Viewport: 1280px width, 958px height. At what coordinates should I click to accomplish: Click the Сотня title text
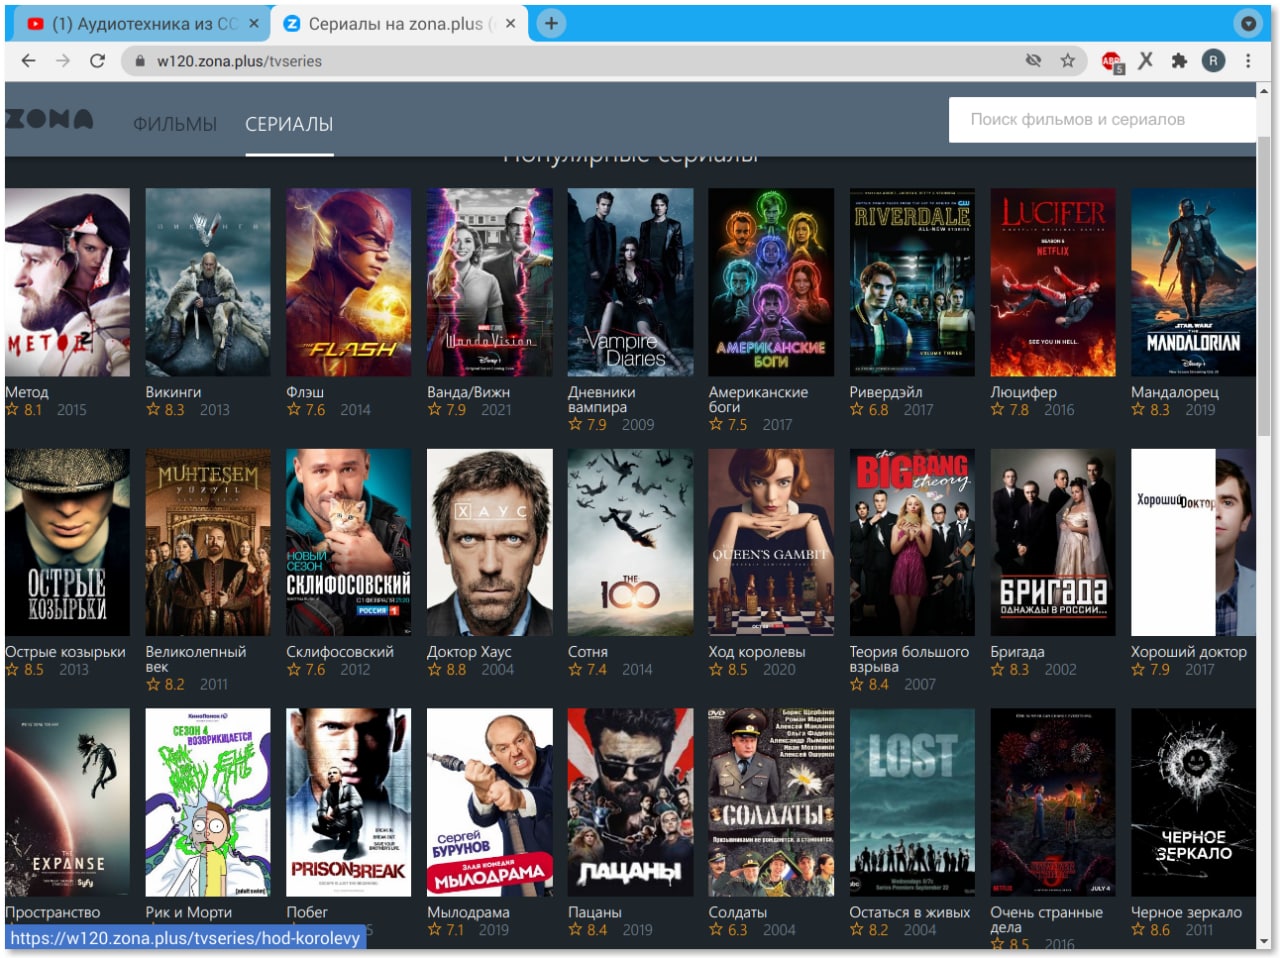pyautogui.click(x=588, y=652)
